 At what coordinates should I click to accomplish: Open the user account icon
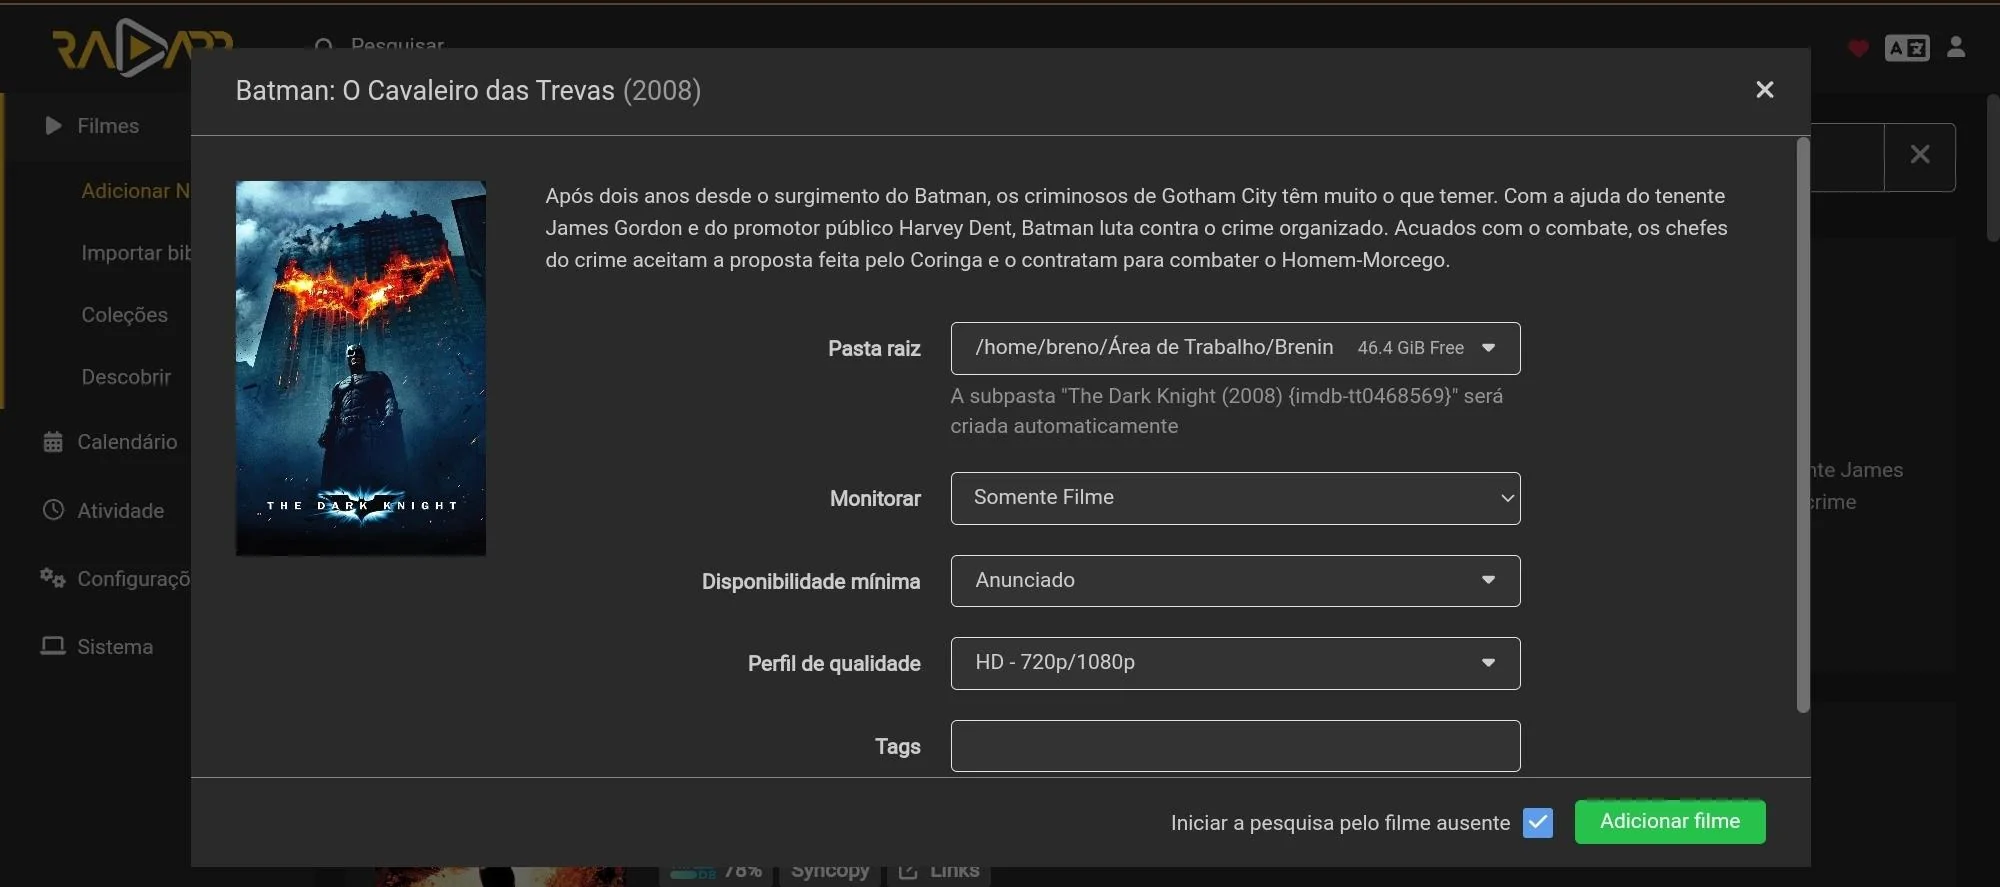coord(1956,47)
